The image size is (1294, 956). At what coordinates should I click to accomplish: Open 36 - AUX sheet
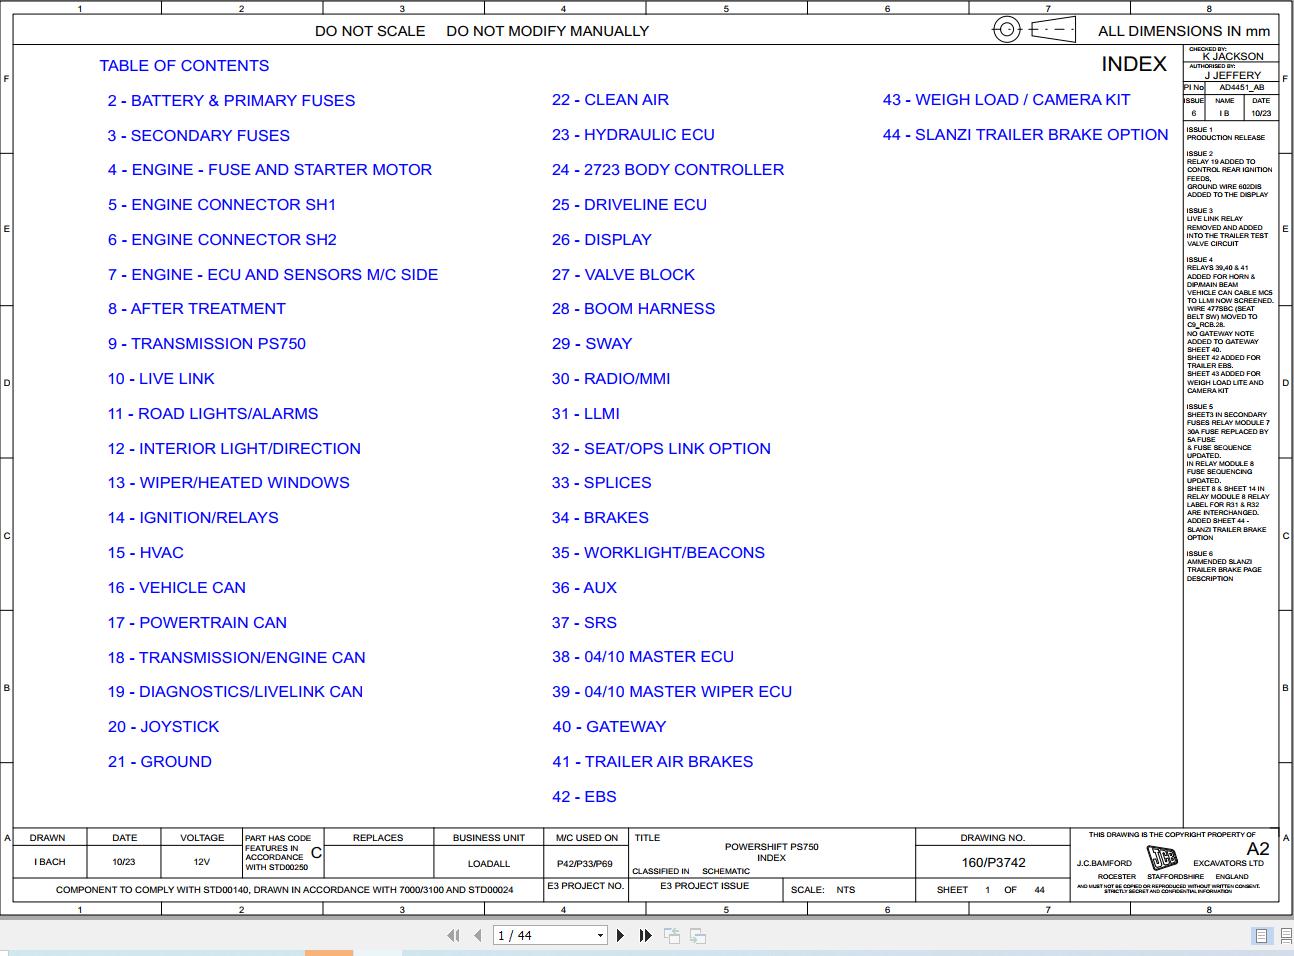point(584,588)
